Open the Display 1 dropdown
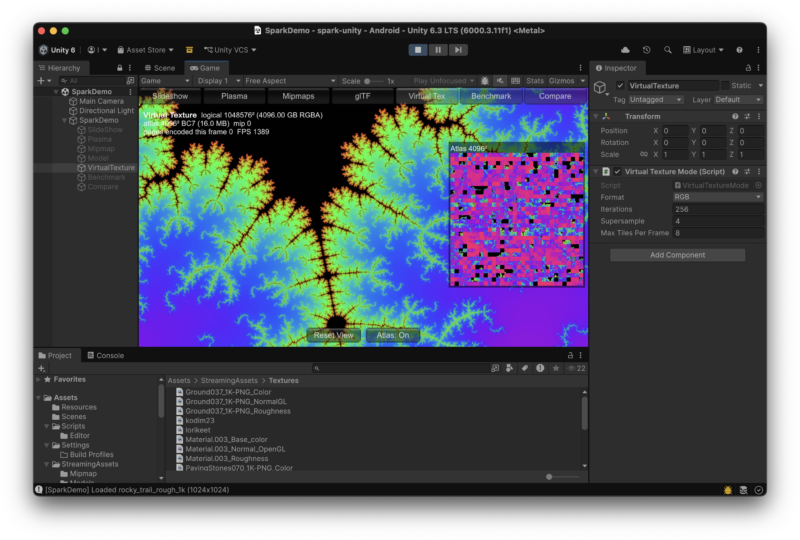Screen dimensions: 800x540 218,81
